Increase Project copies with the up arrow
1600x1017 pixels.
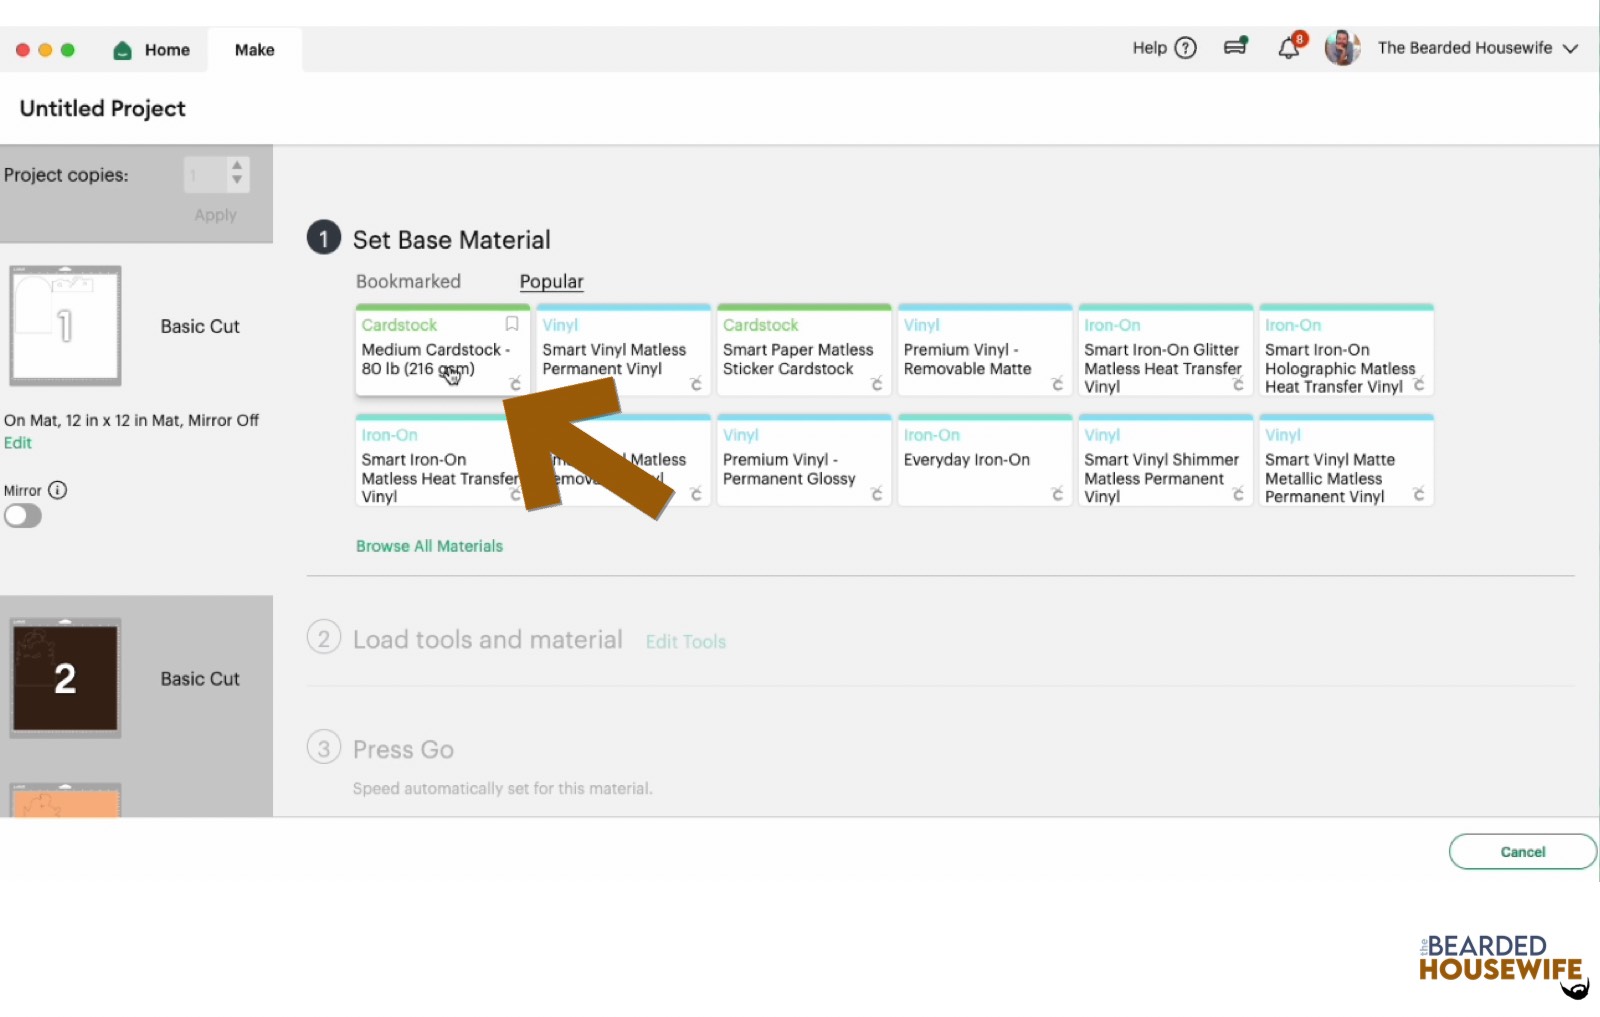tap(236, 166)
